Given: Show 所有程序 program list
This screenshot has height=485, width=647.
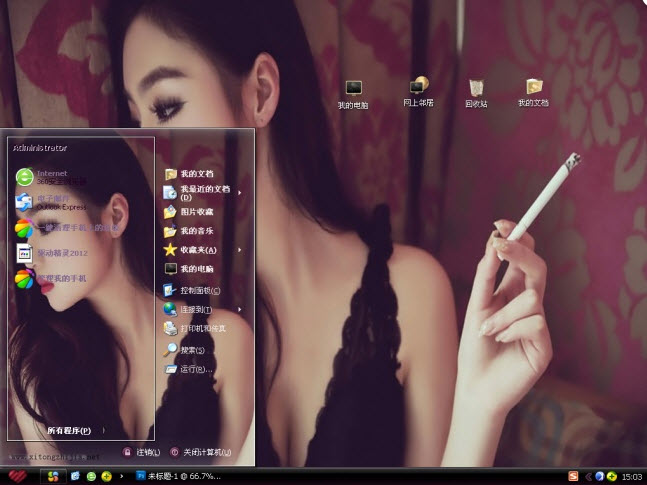Looking at the screenshot, I should pyautogui.click(x=70, y=430).
